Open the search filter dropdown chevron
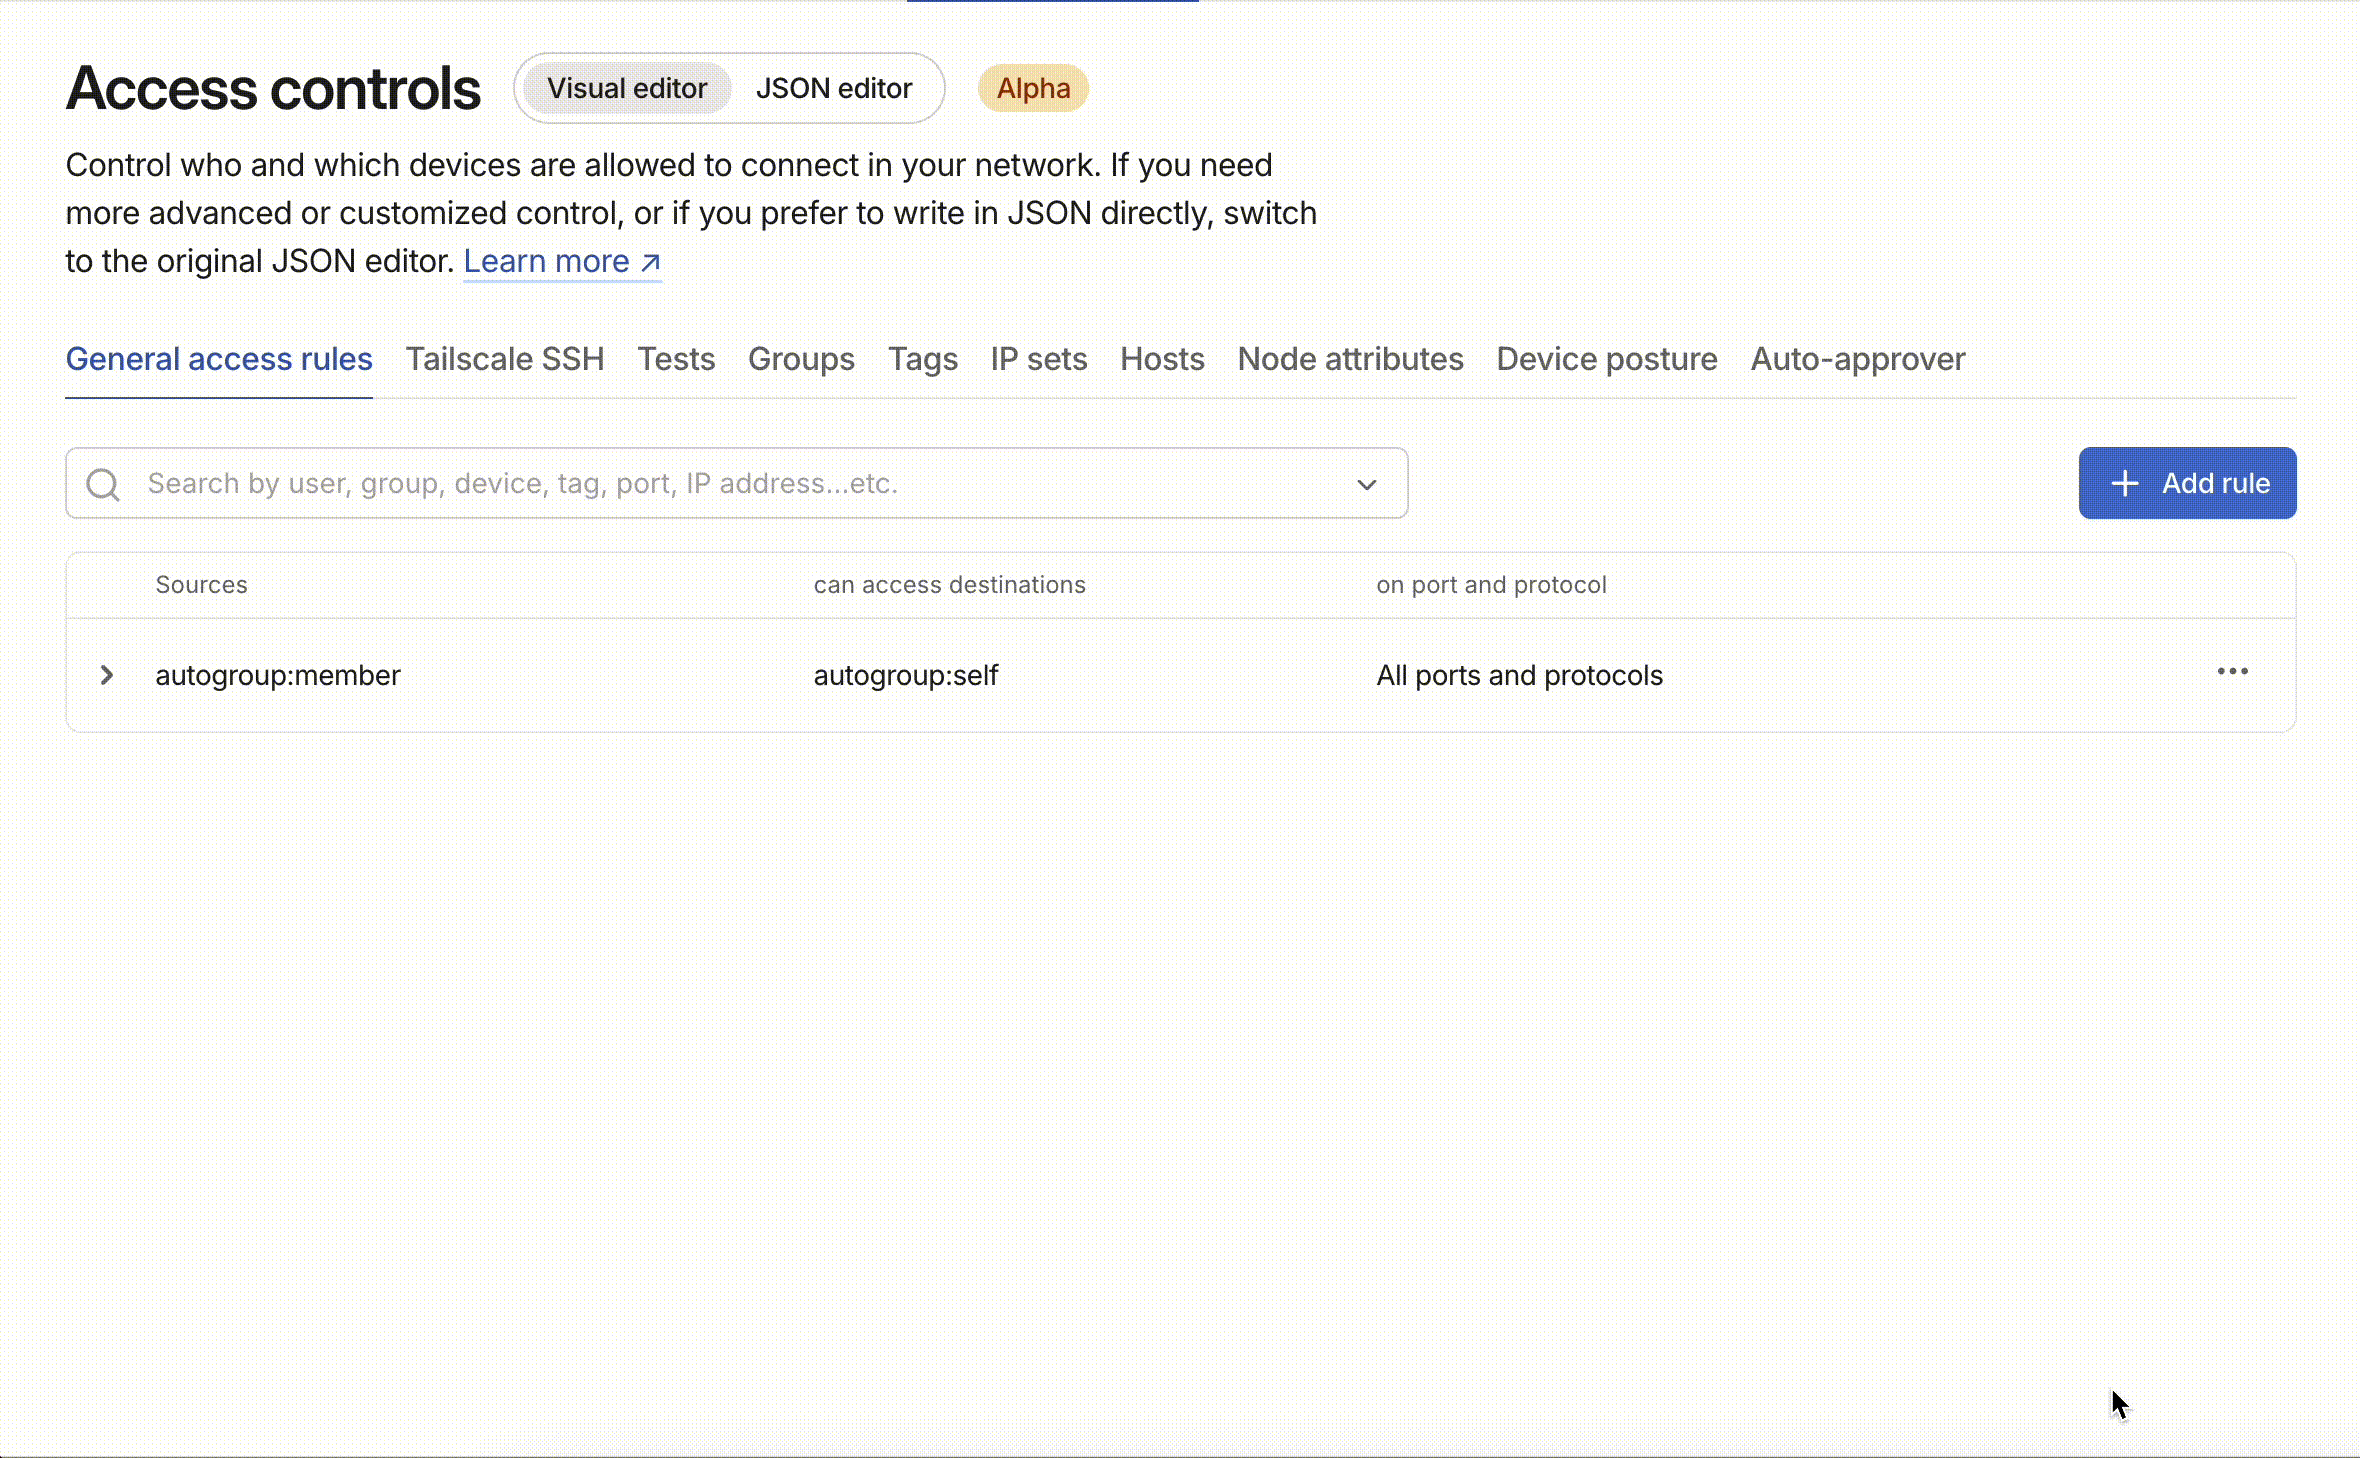2360x1458 pixels. [x=1366, y=484]
